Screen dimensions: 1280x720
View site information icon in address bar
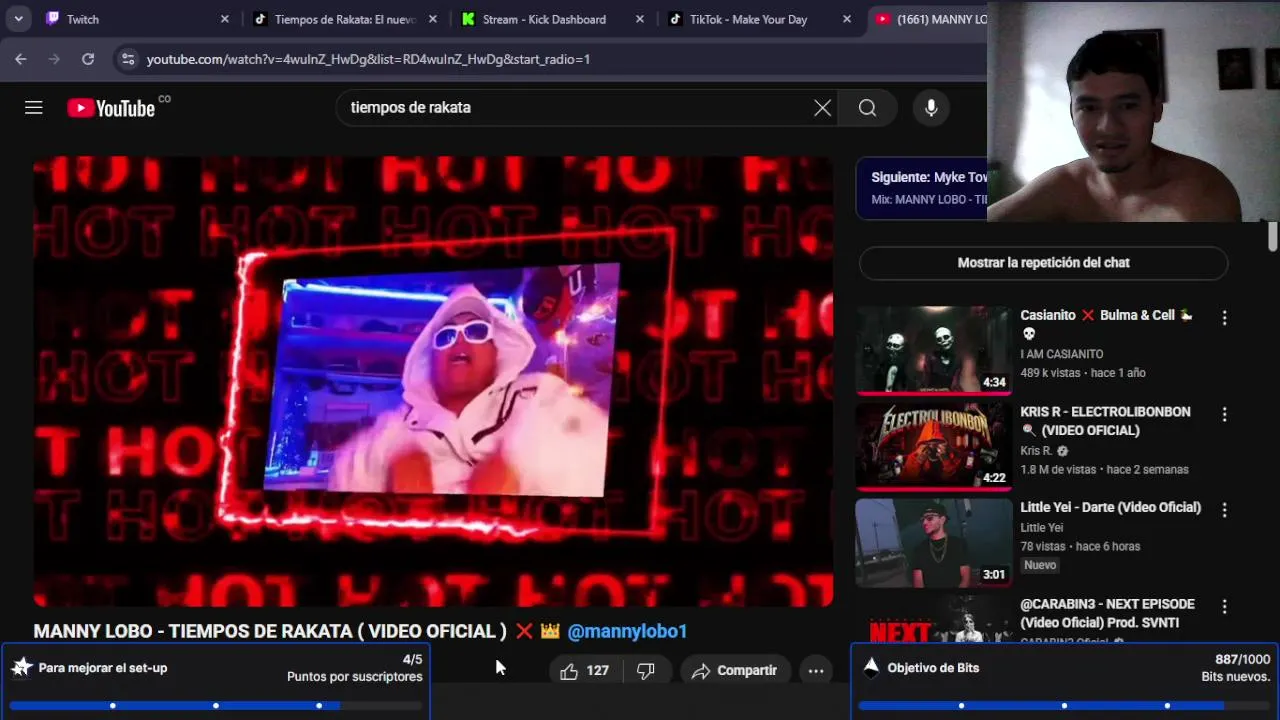point(127,59)
